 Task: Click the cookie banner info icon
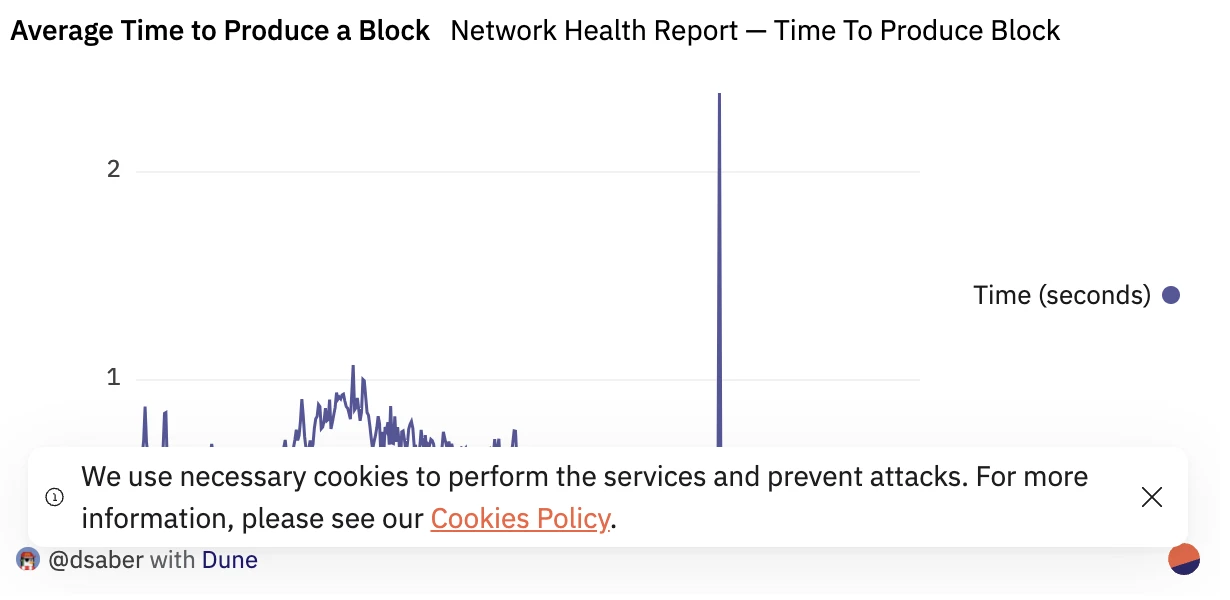[x=56, y=497]
